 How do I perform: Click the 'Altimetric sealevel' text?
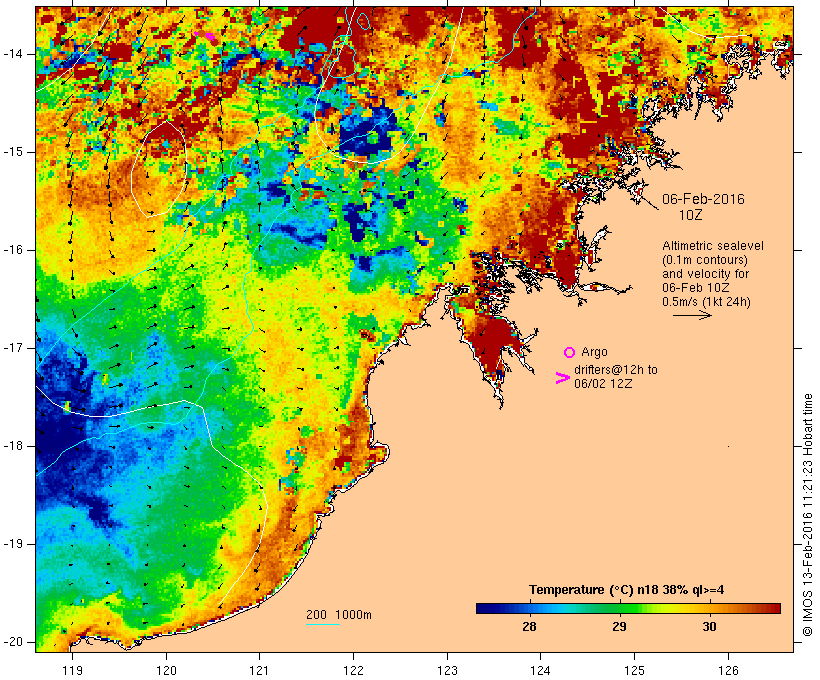tap(713, 246)
